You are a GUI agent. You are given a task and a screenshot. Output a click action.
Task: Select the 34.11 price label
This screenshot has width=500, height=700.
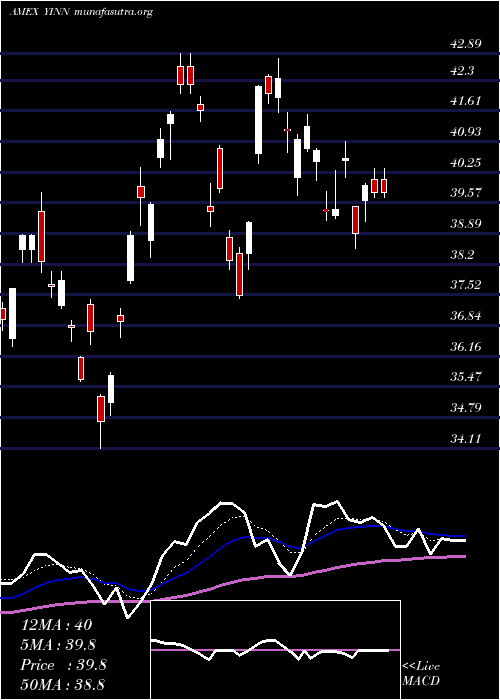pyautogui.click(x=466, y=439)
